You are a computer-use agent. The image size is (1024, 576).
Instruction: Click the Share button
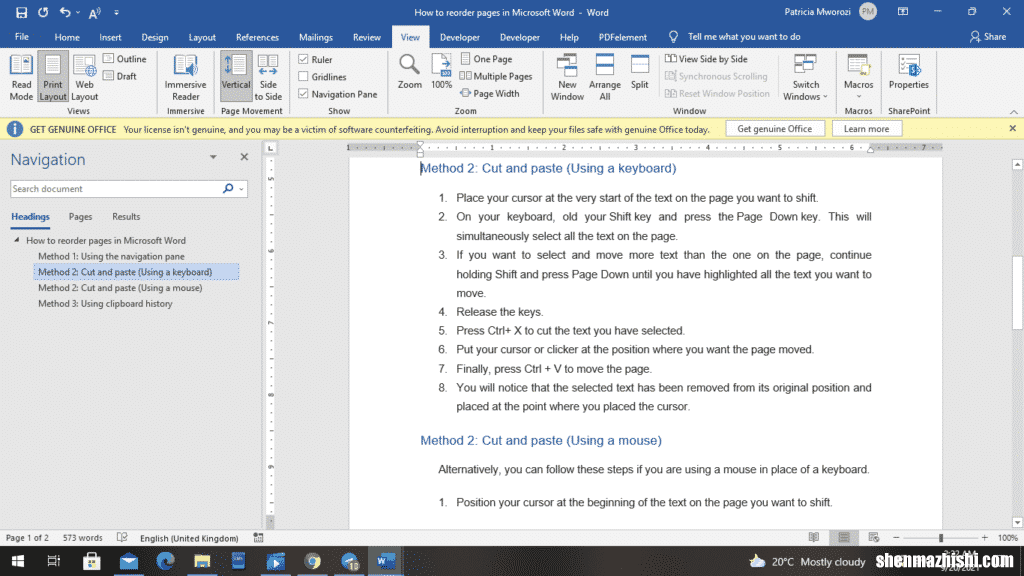988,37
